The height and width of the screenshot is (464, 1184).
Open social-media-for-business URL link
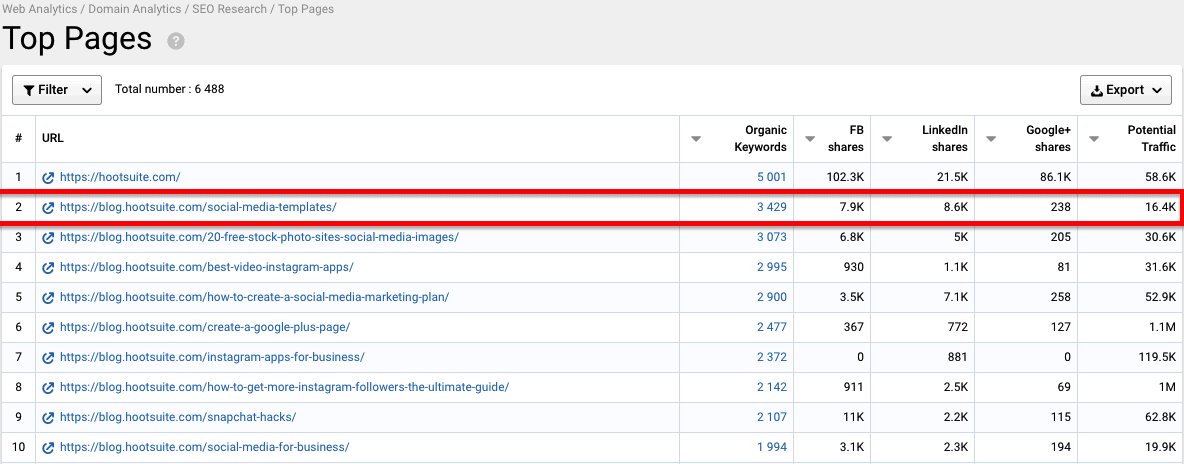pos(204,447)
